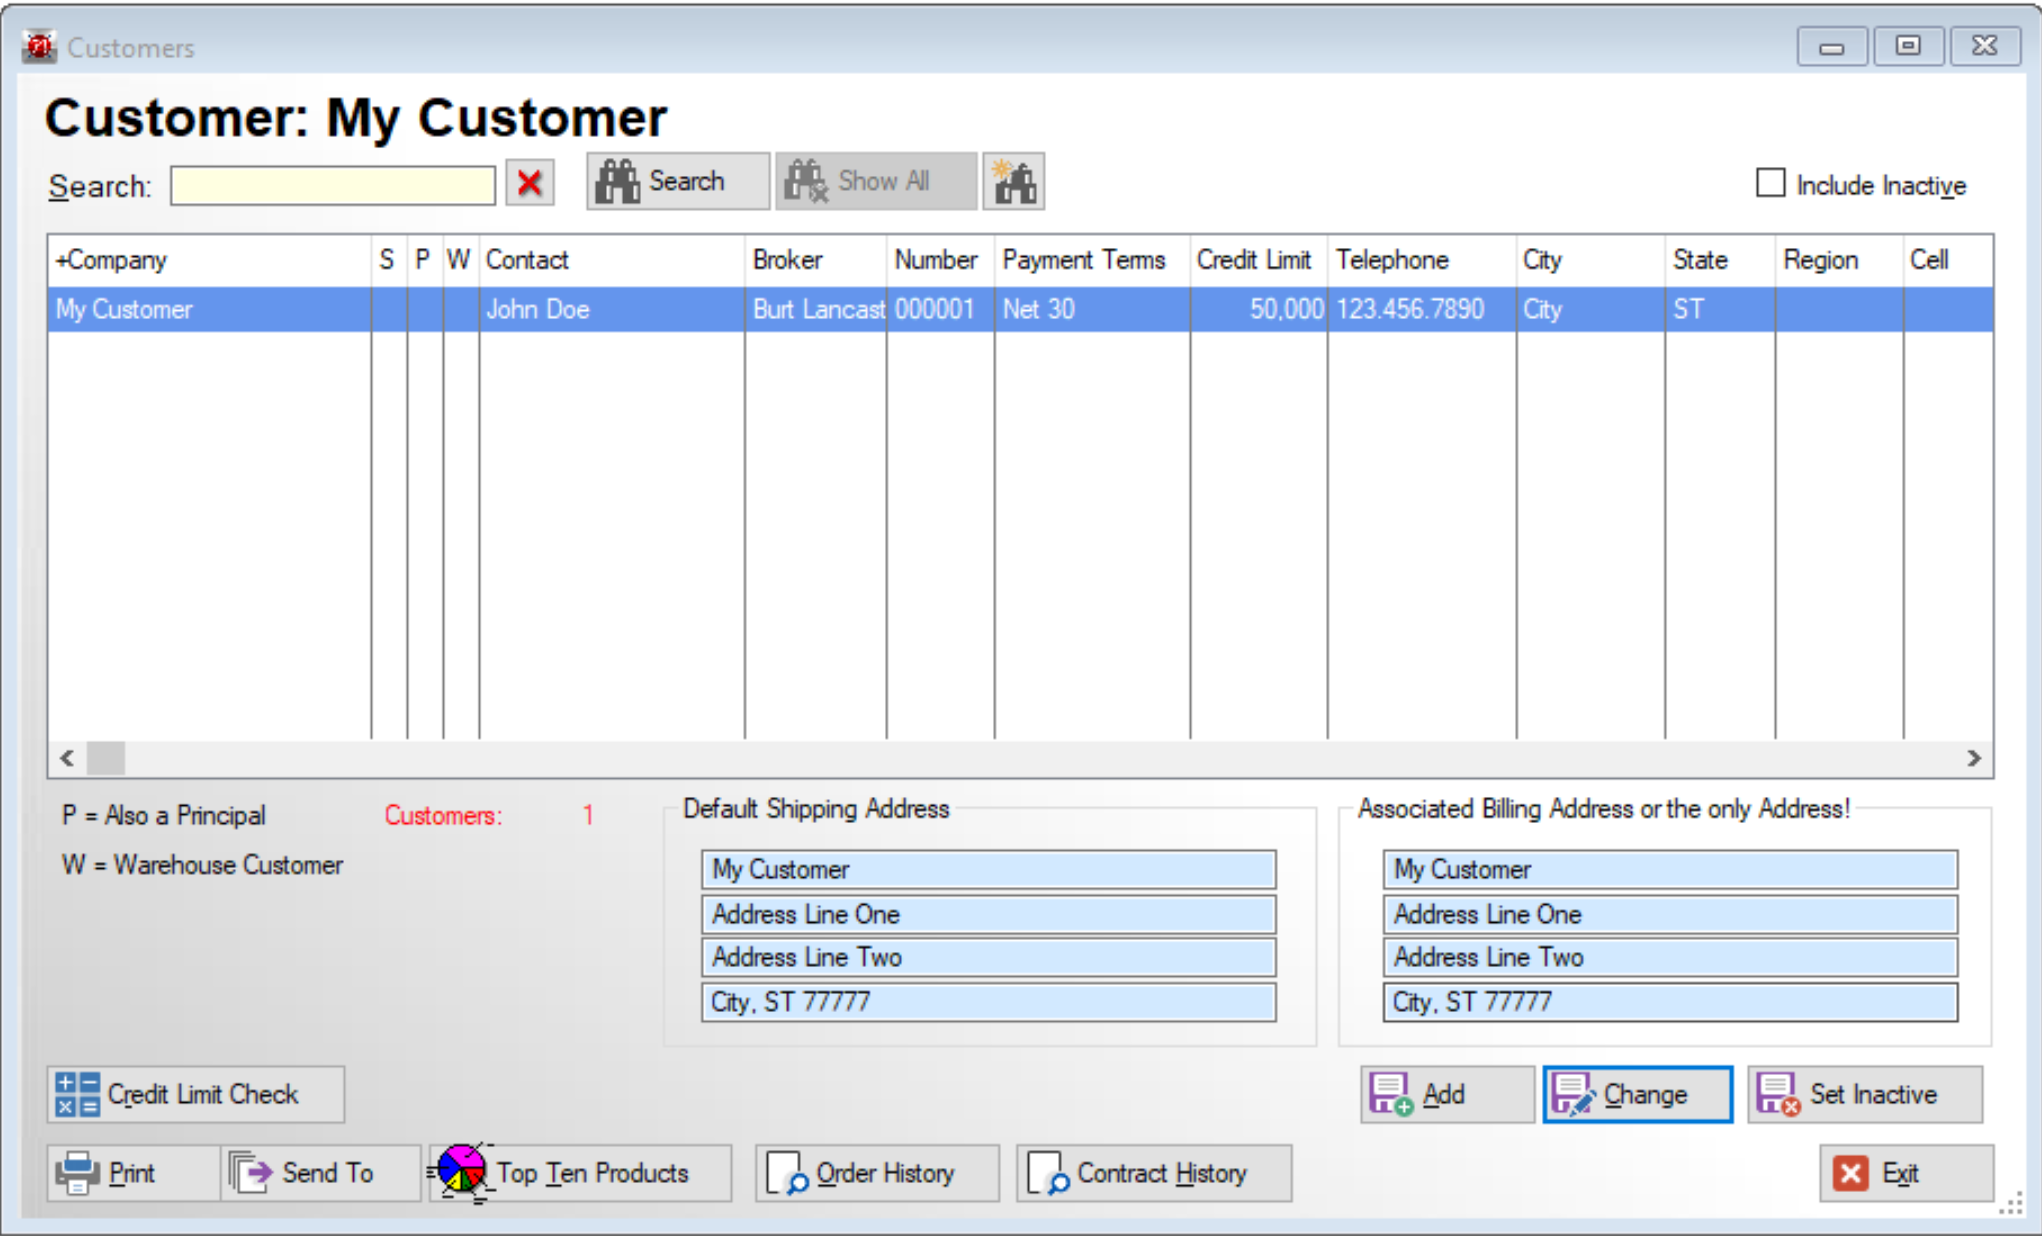Sort by the Contact column header
The height and width of the screenshot is (1236, 2042).
[611, 260]
